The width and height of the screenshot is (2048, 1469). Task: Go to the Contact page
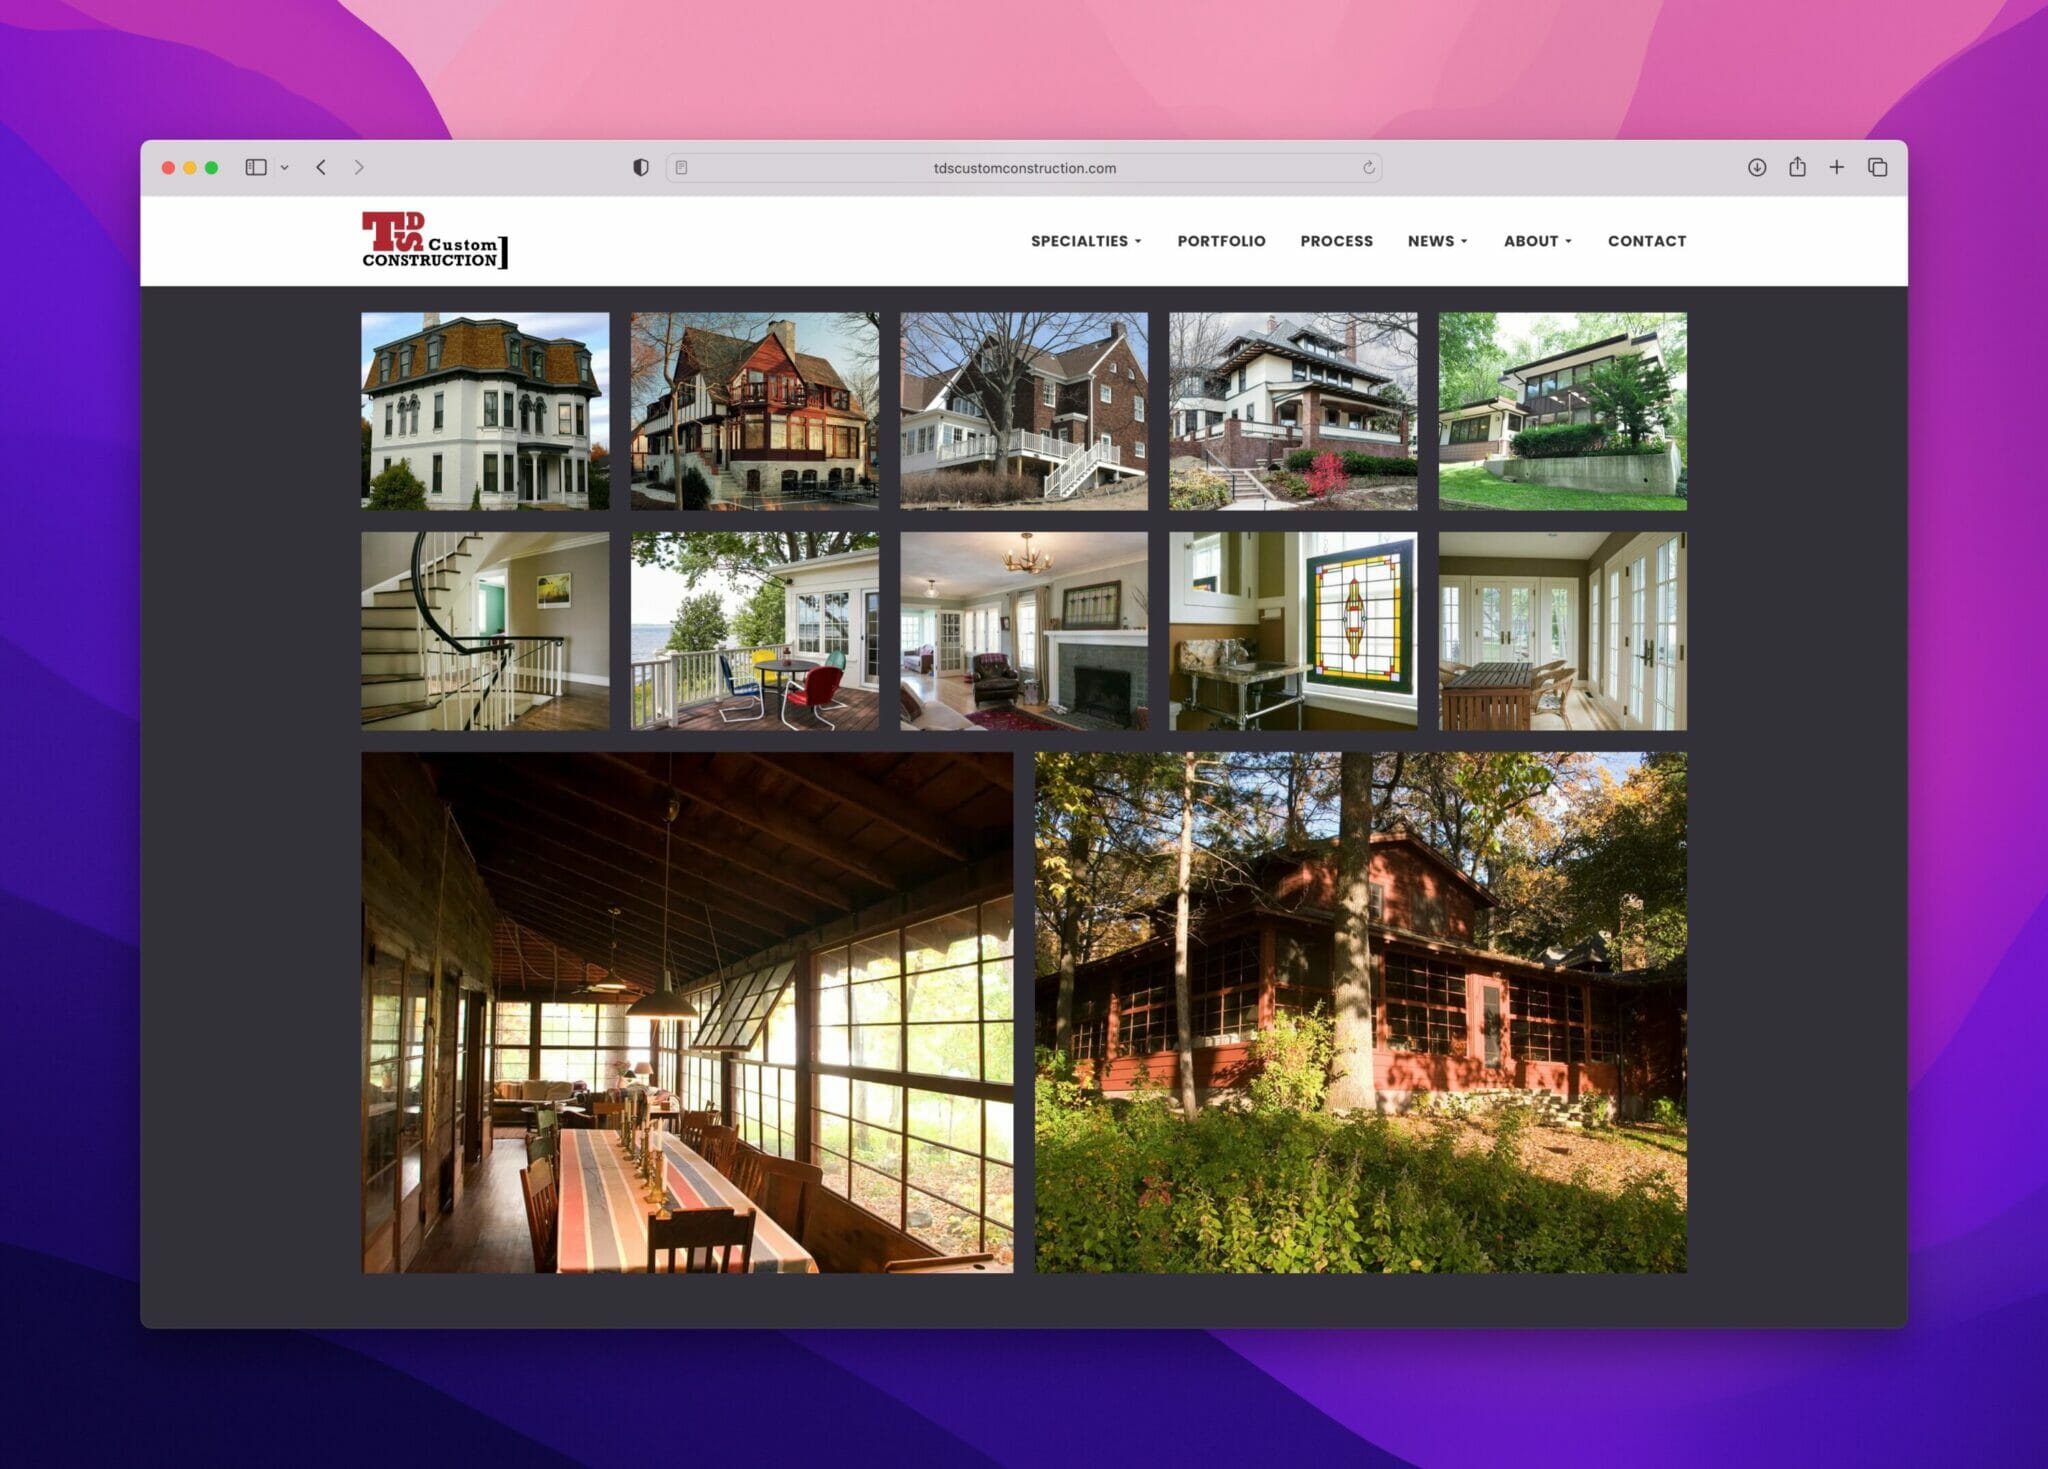(x=1647, y=241)
